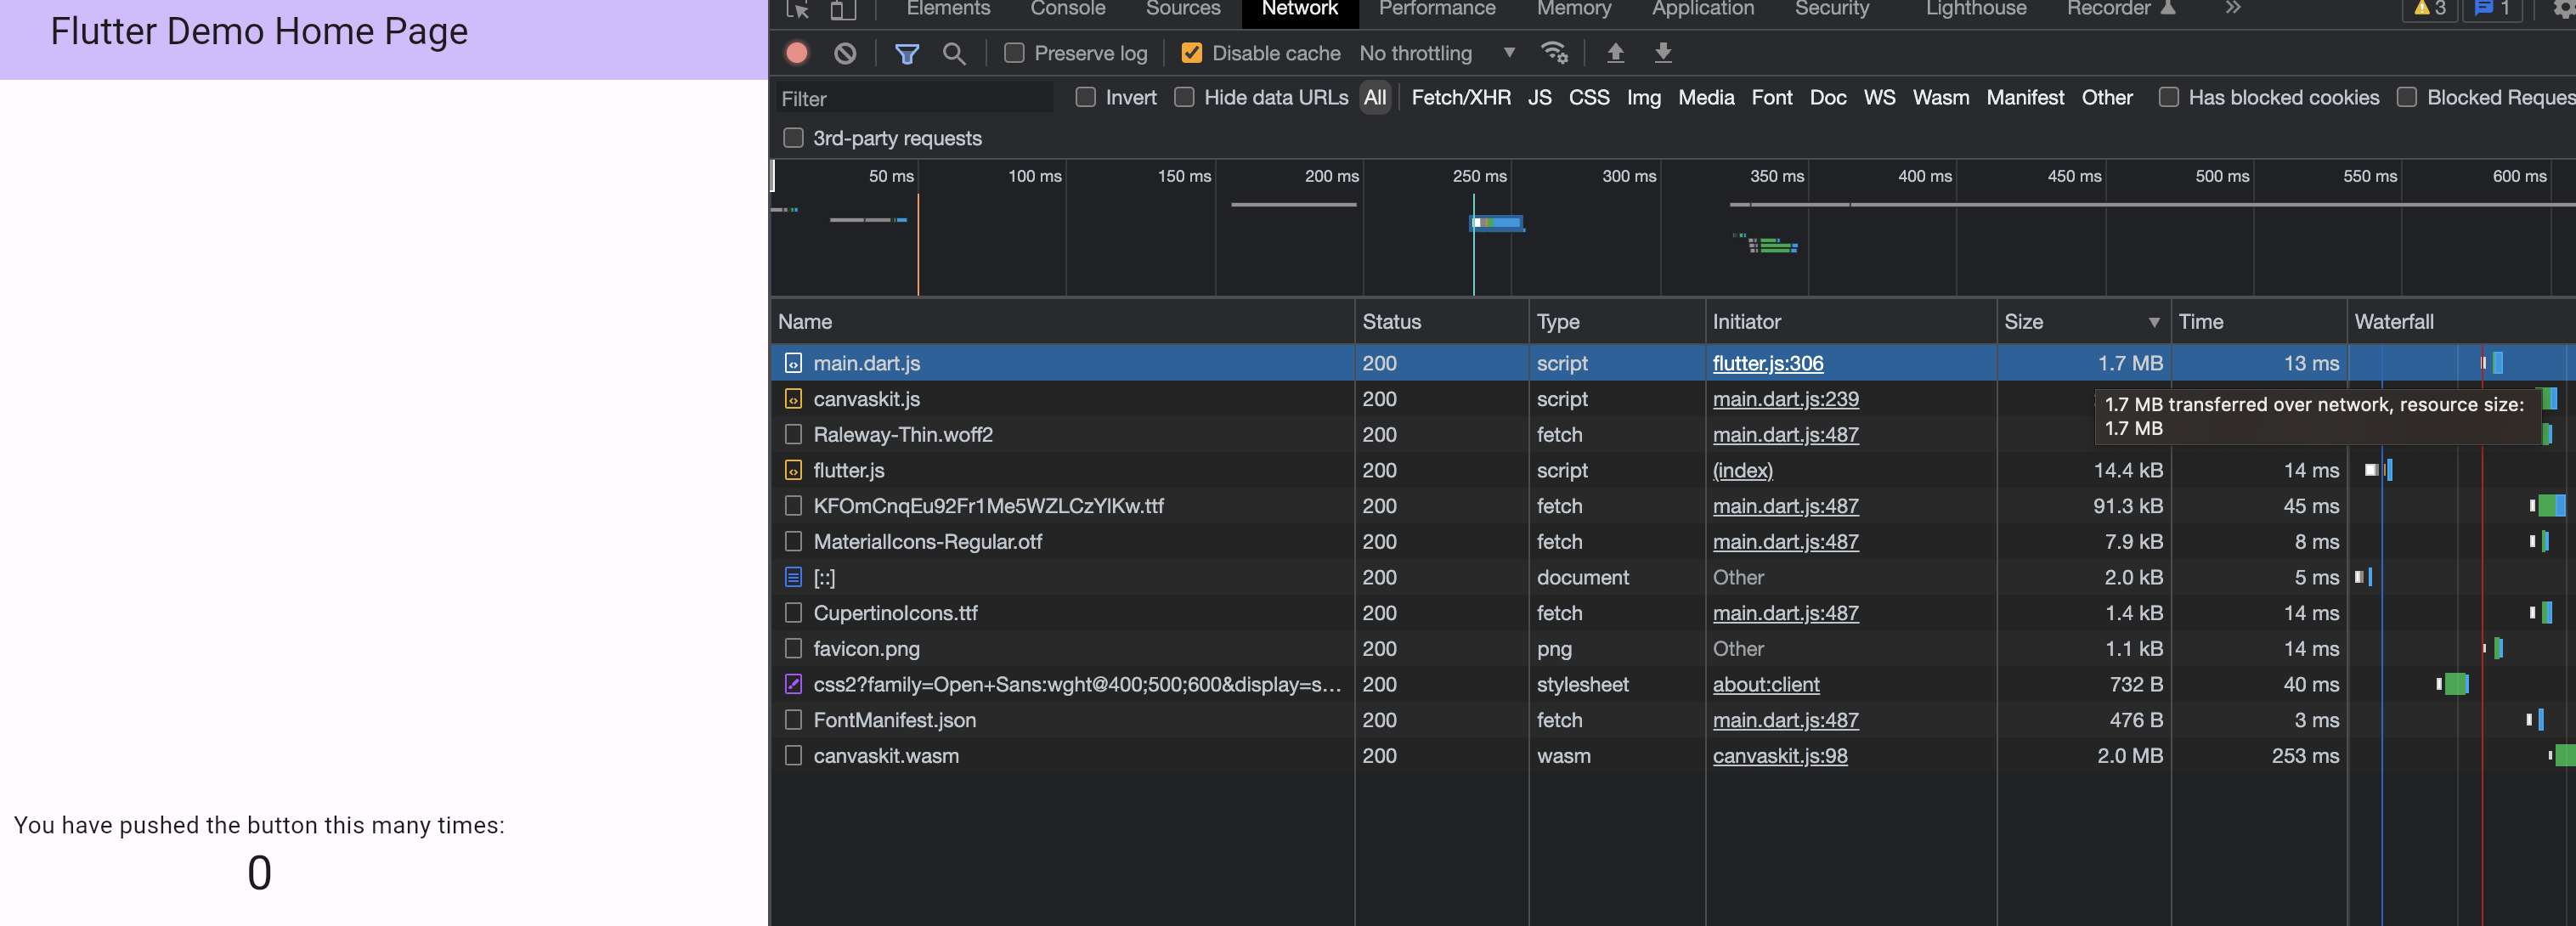Click the import HAR upload arrow icon
The width and height of the screenshot is (2576, 926).
pyautogui.click(x=1615, y=53)
